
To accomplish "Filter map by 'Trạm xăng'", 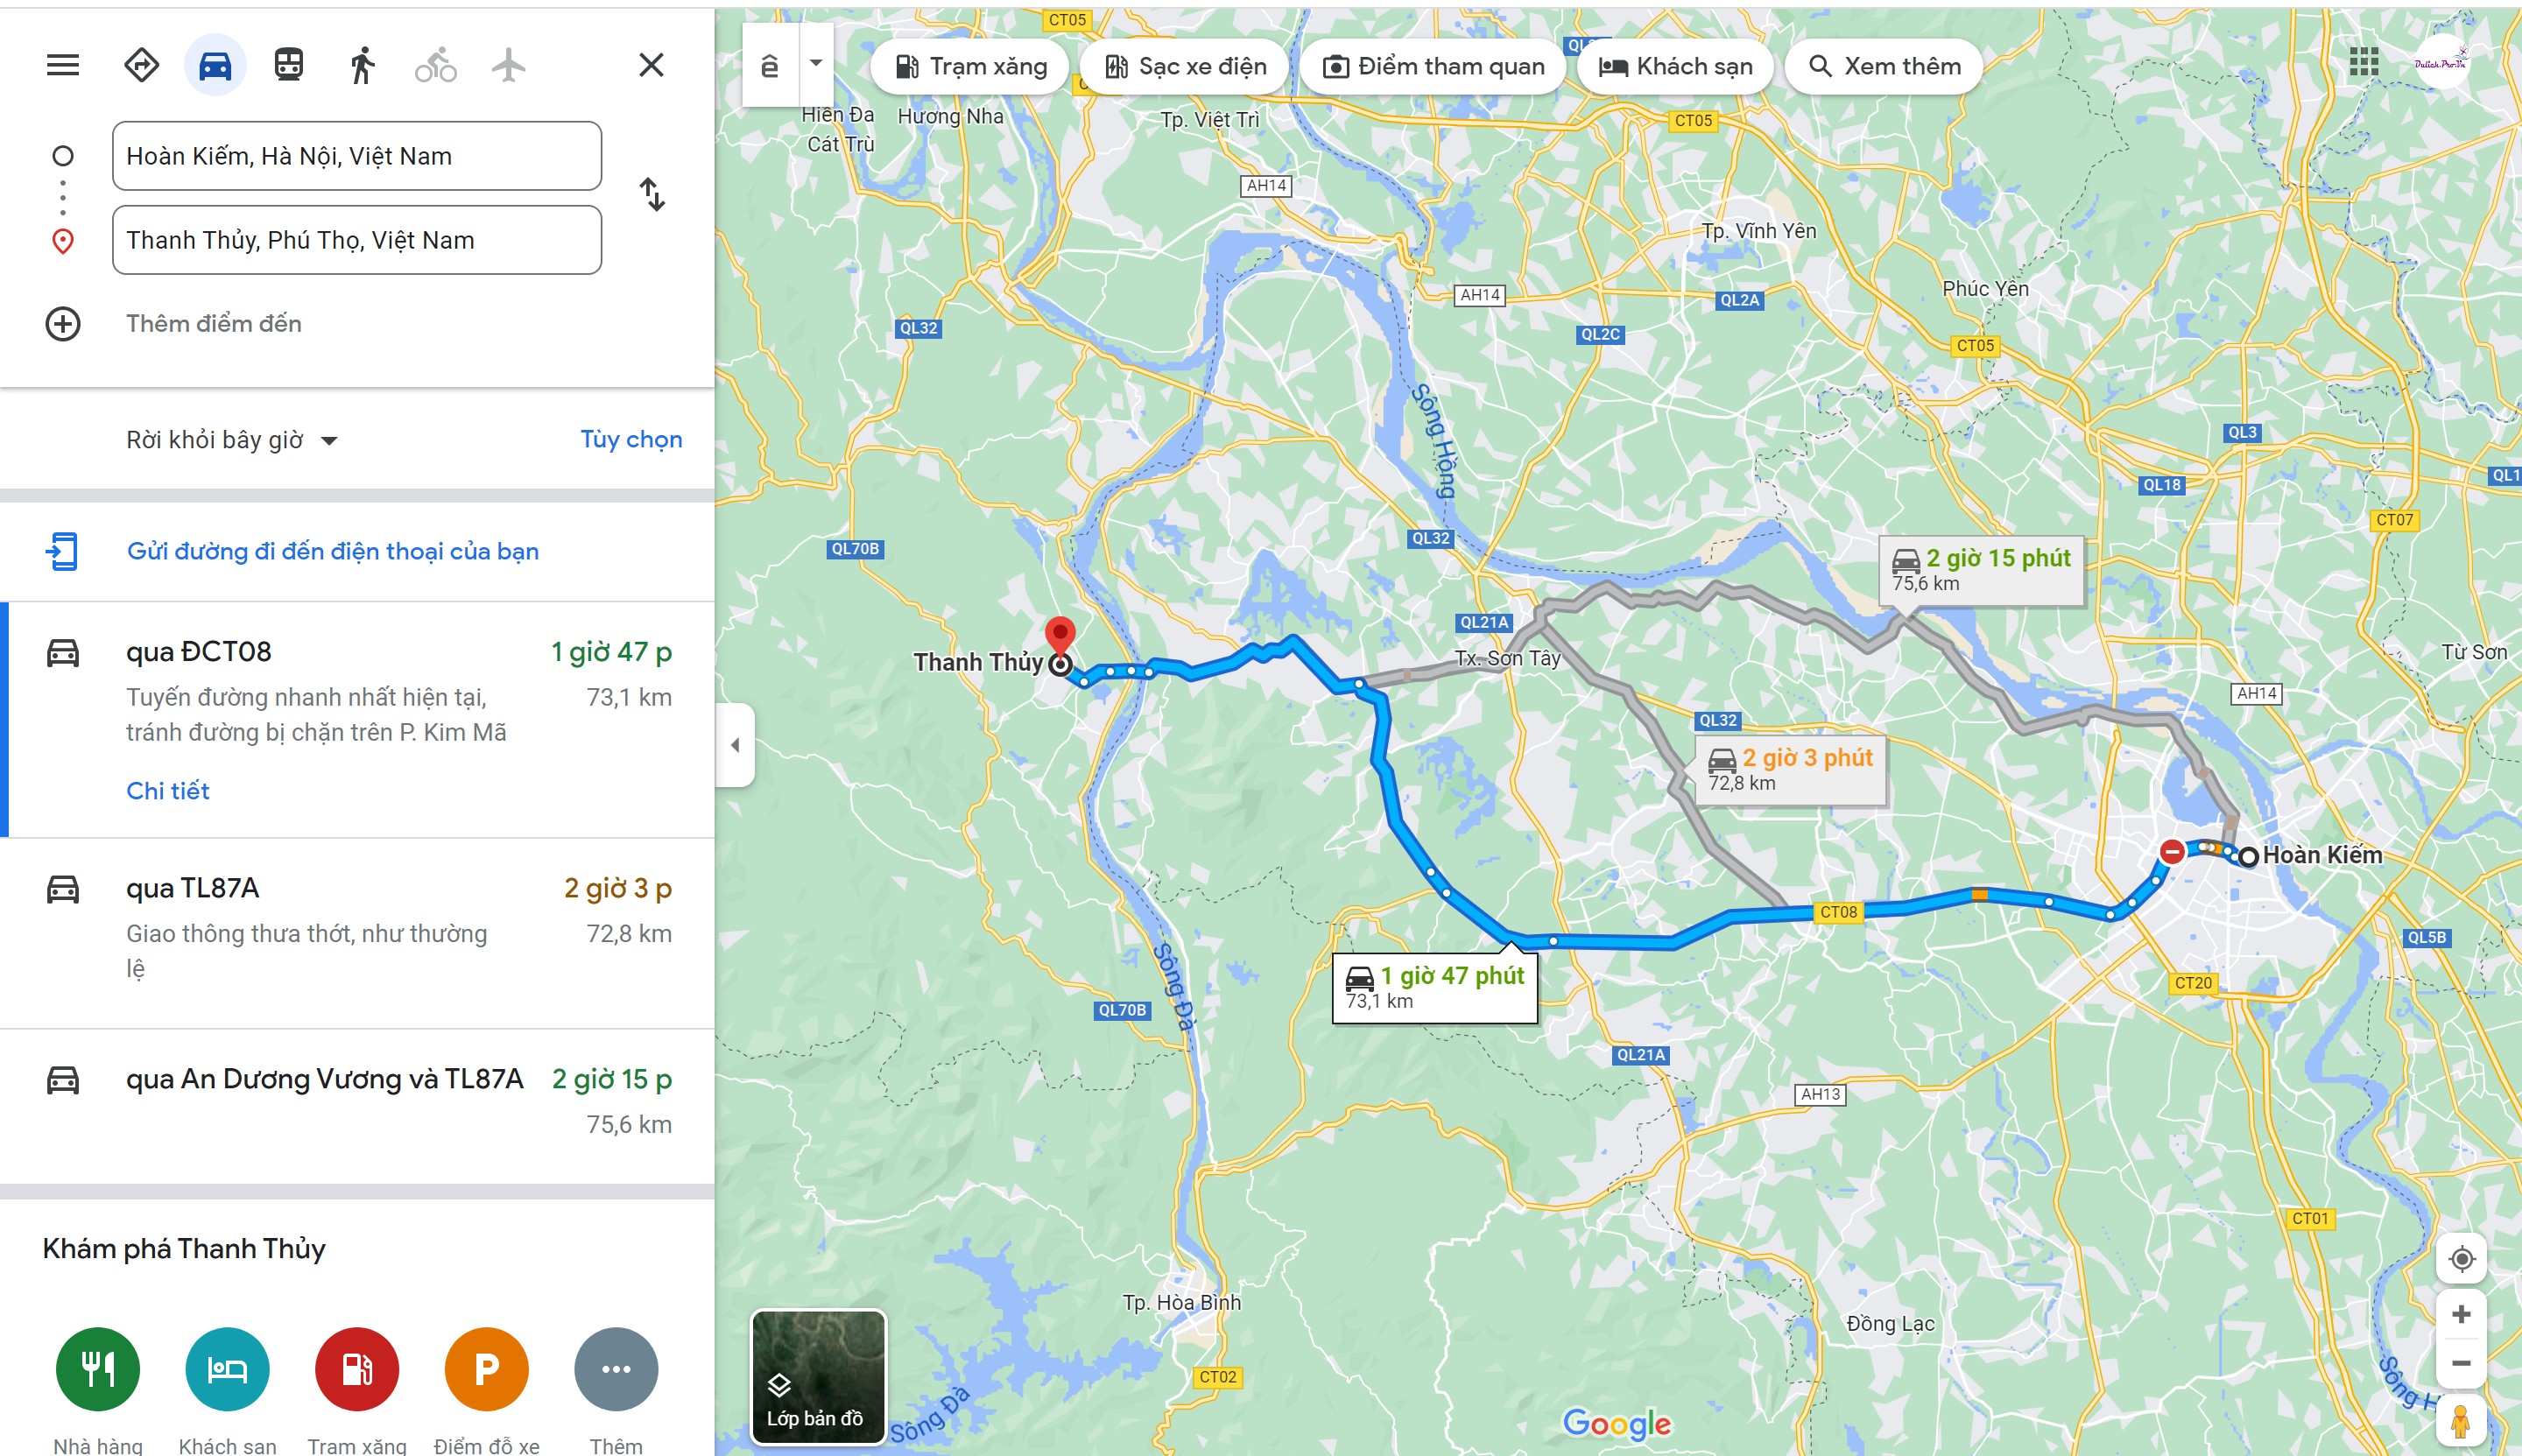I will [970, 66].
